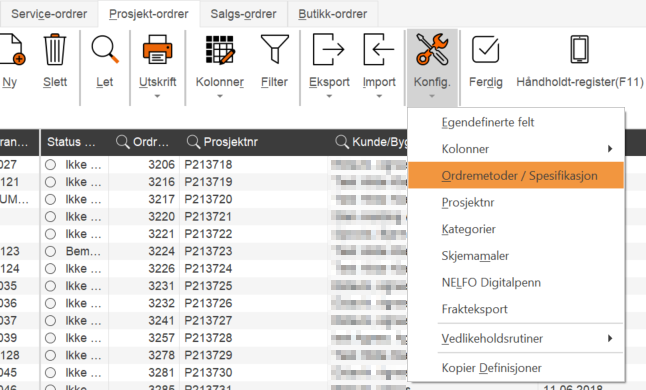Click the Slett trash can icon
This screenshot has height=390, width=646.
pyautogui.click(x=55, y=49)
